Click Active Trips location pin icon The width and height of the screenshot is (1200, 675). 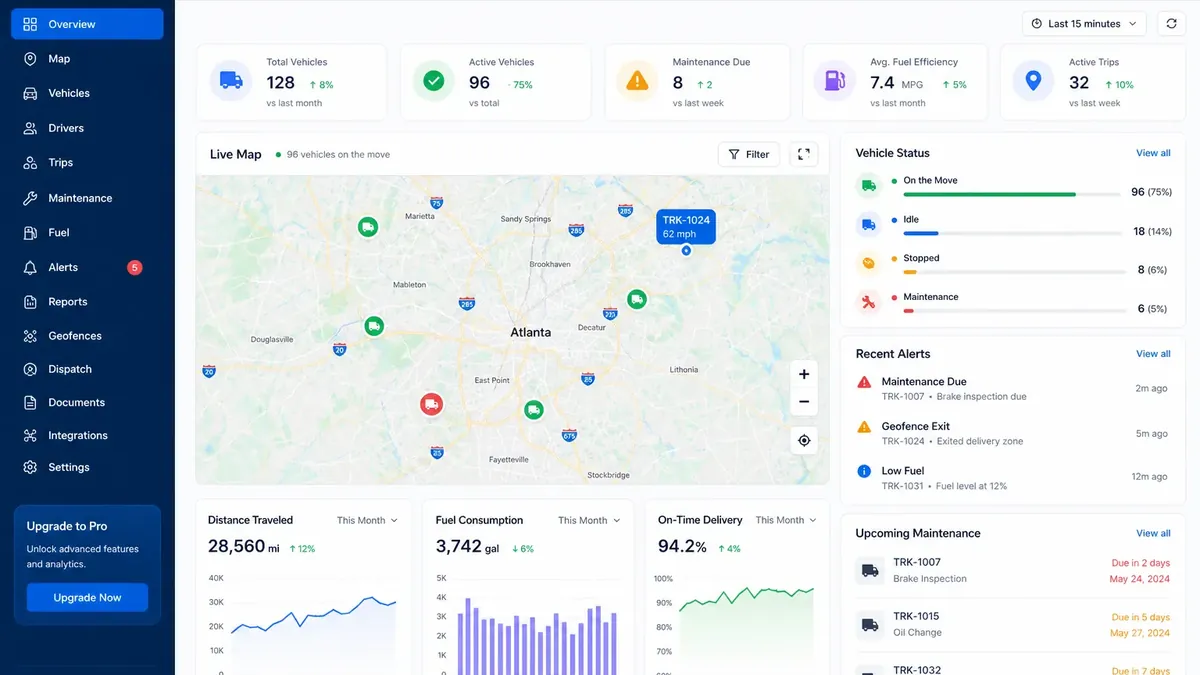point(1033,81)
